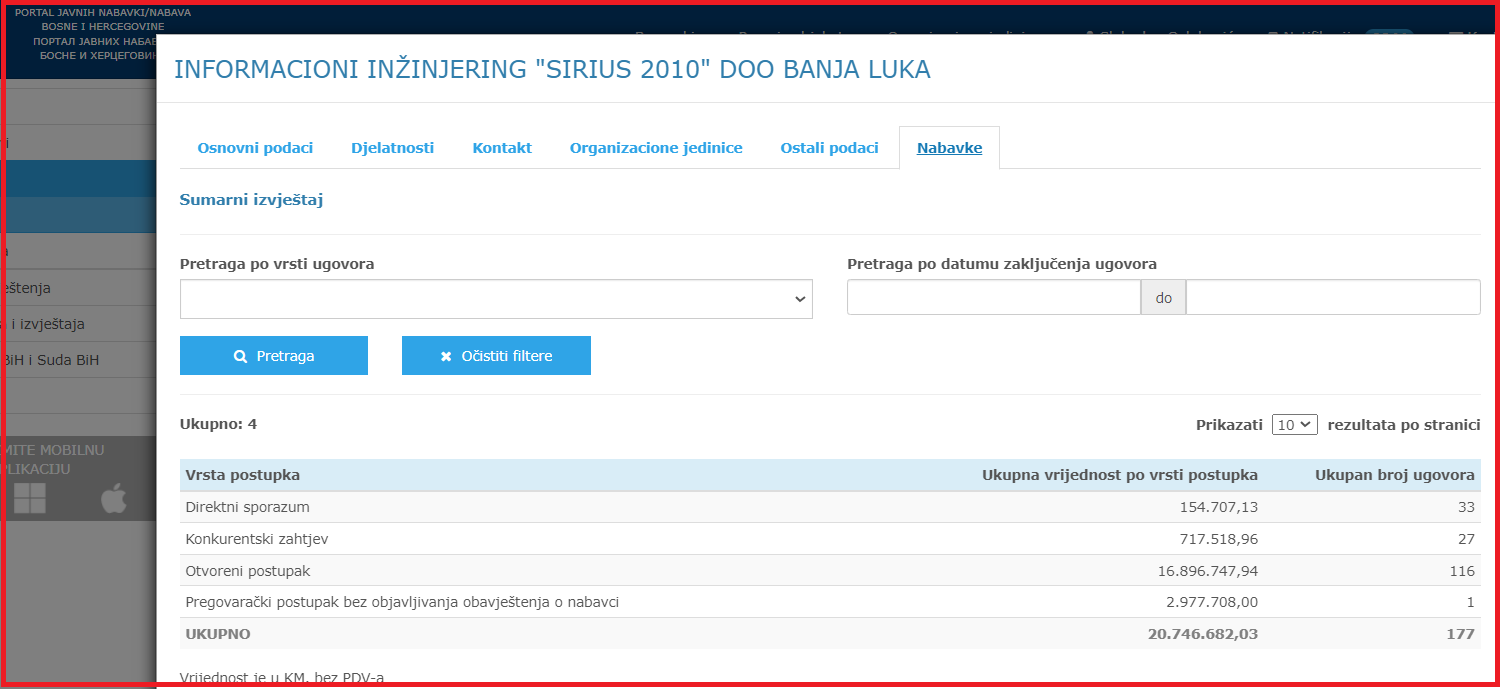This screenshot has height=689, width=1500.
Task: Open the Kontakt tab
Action: [502, 148]
